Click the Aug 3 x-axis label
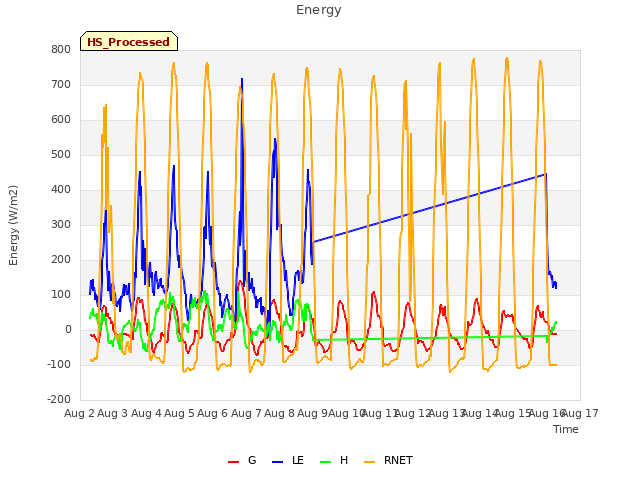640x480 pixels. pyautogui.click(x=113, y=413)
